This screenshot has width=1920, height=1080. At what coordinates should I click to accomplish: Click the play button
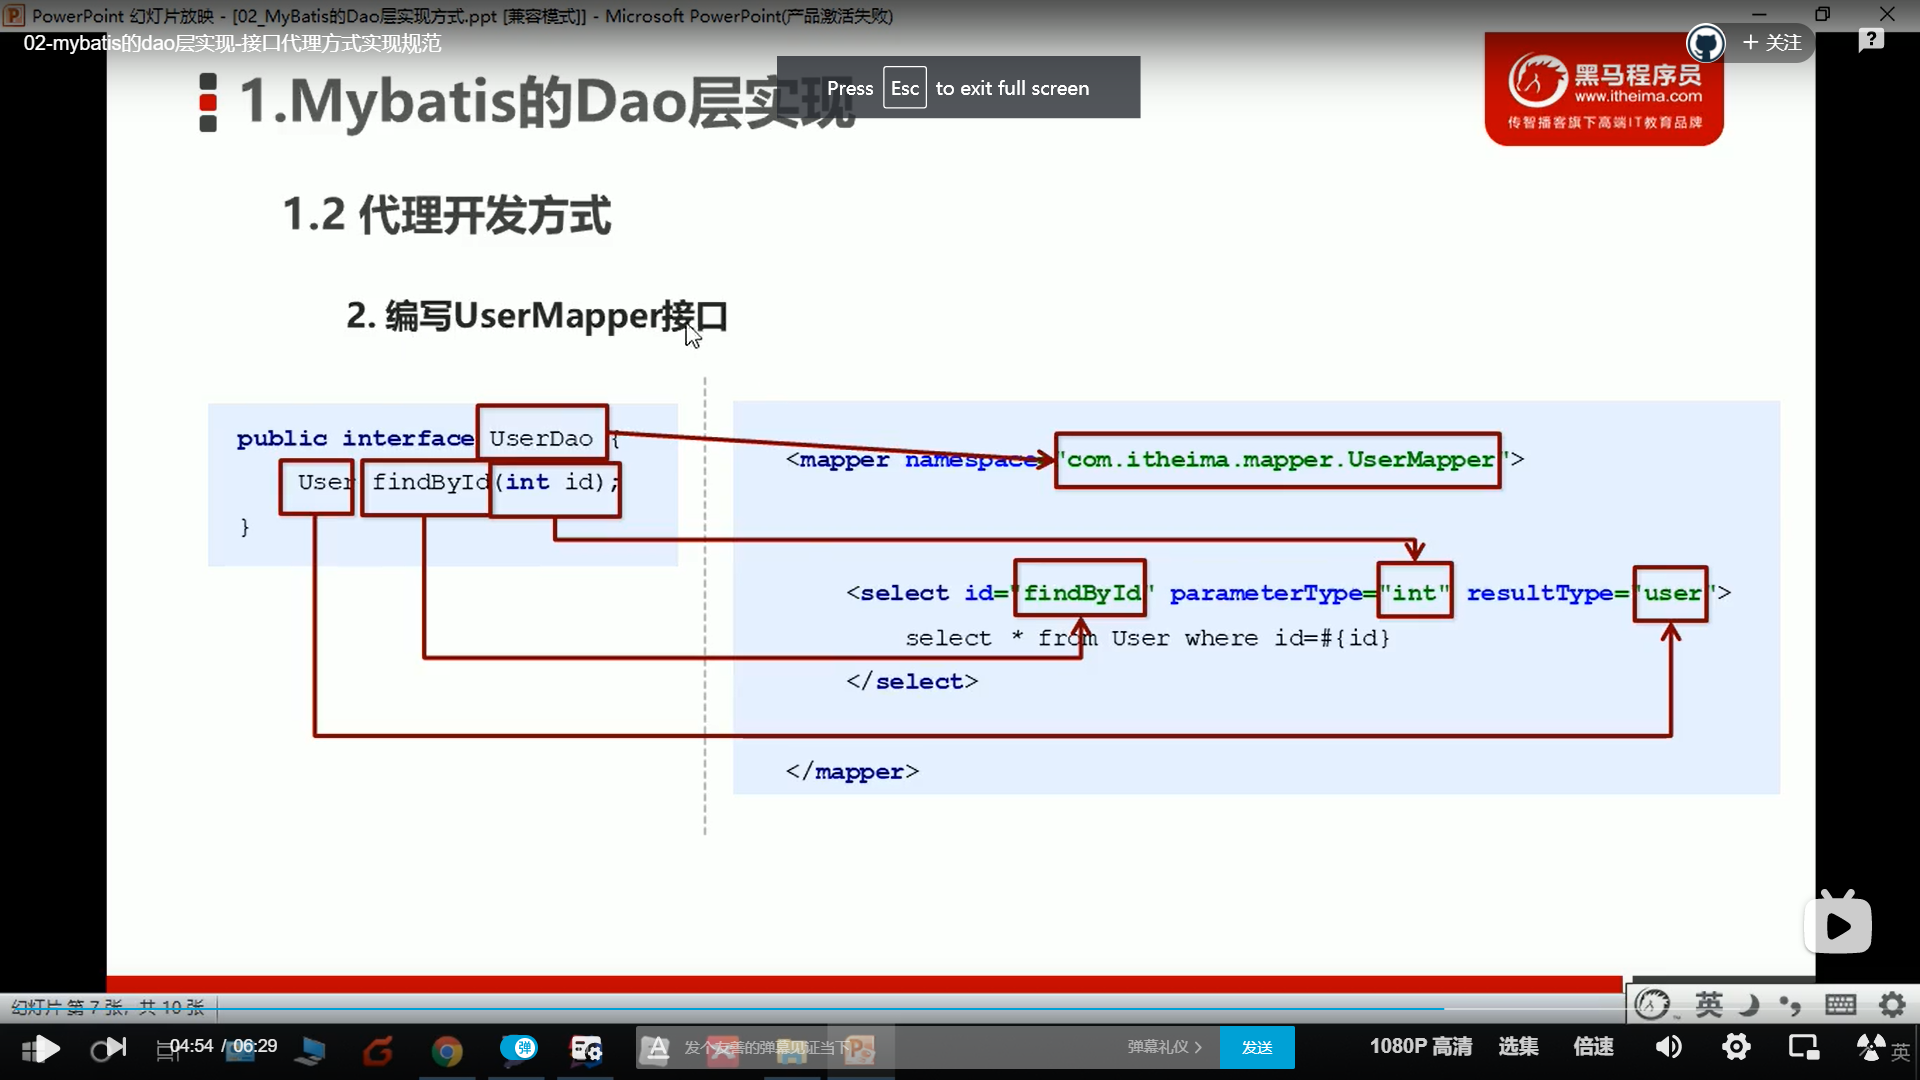point(44,1048)
